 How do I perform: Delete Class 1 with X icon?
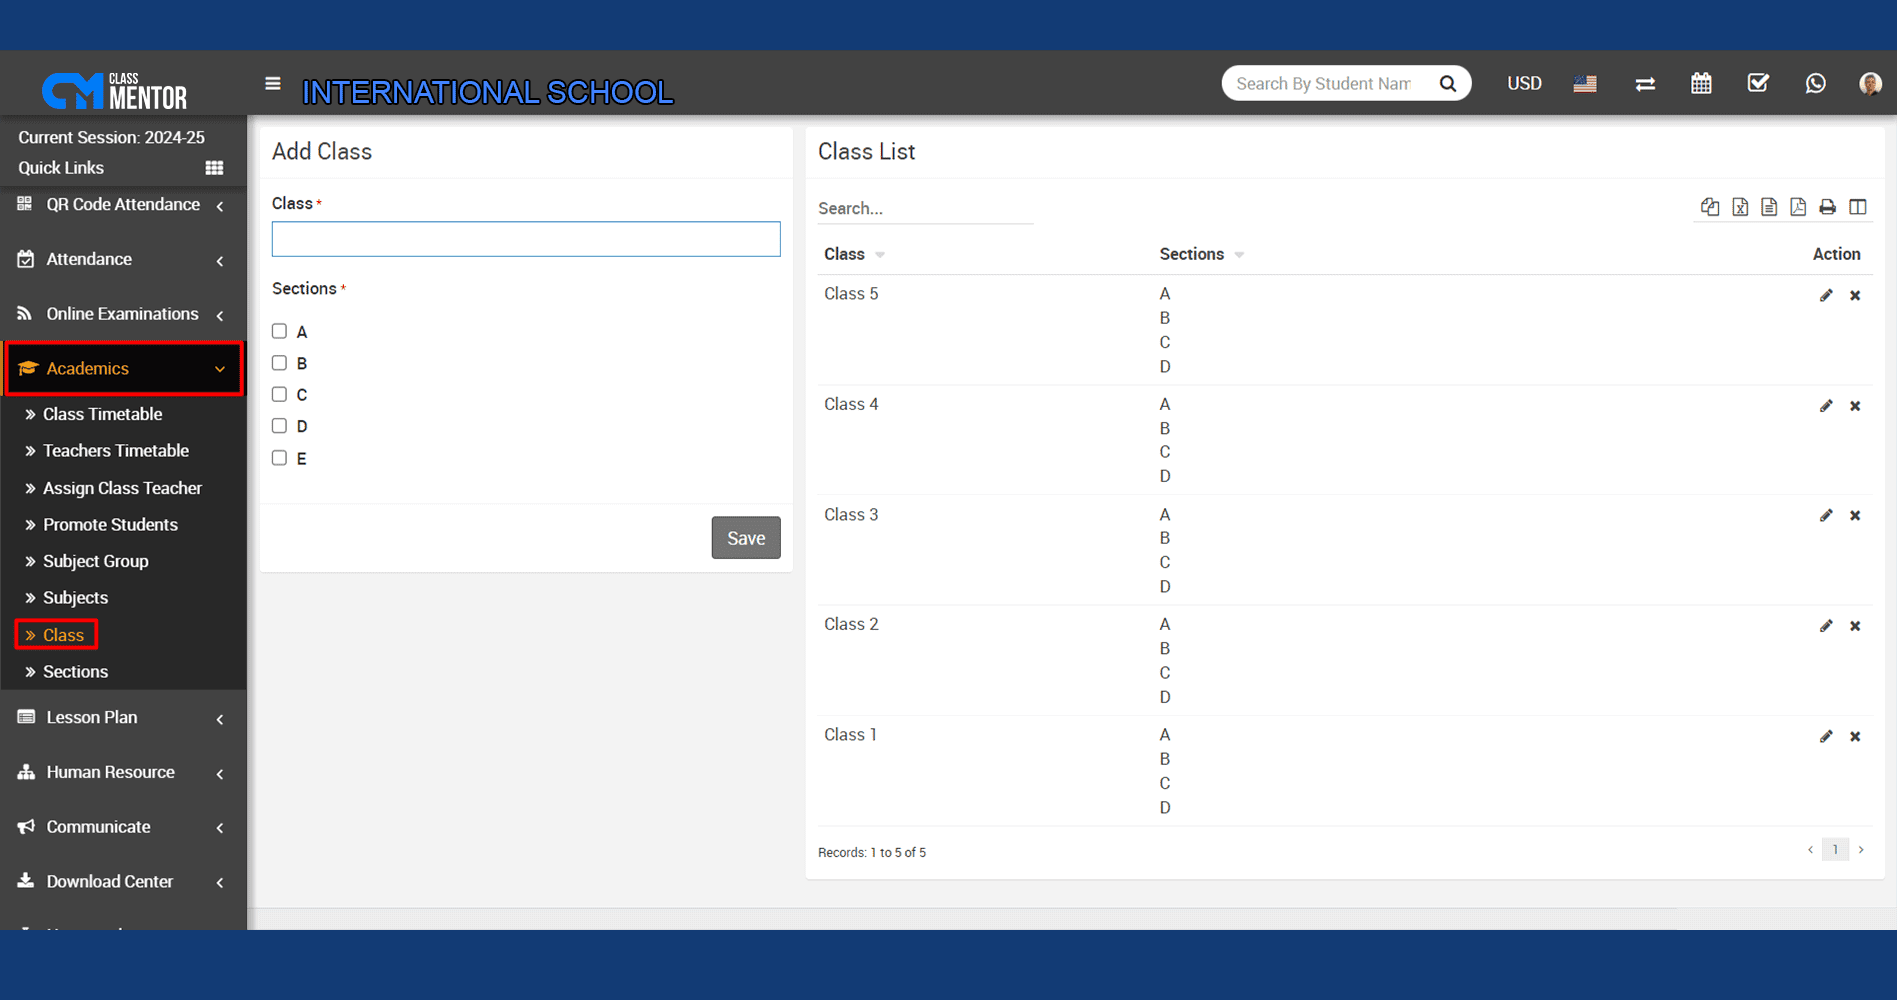(1855, 737)
